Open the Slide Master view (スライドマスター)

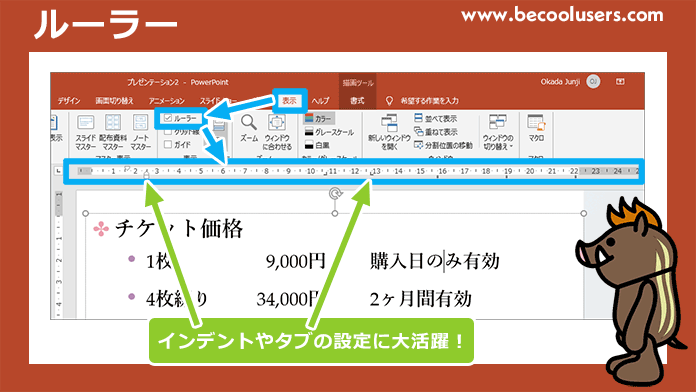coord(85,132)
